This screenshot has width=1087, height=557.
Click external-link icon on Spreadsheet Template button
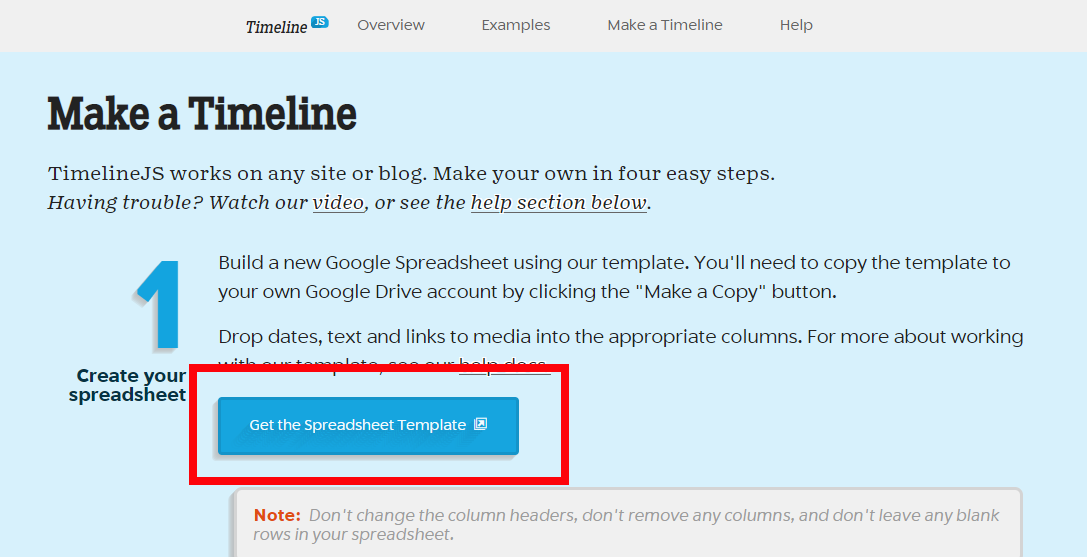click(x=480, y=424)
